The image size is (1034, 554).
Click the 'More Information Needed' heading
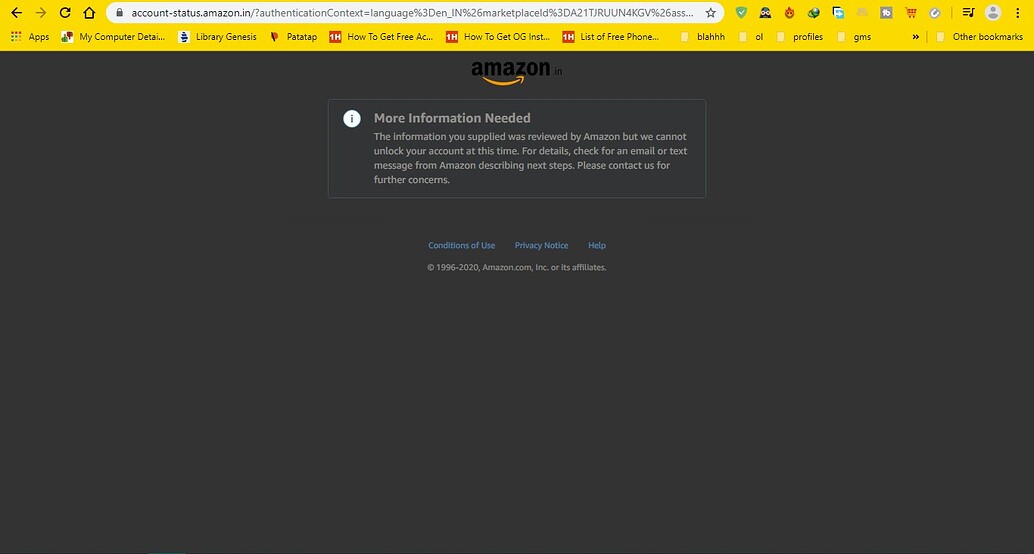point(452,118)
